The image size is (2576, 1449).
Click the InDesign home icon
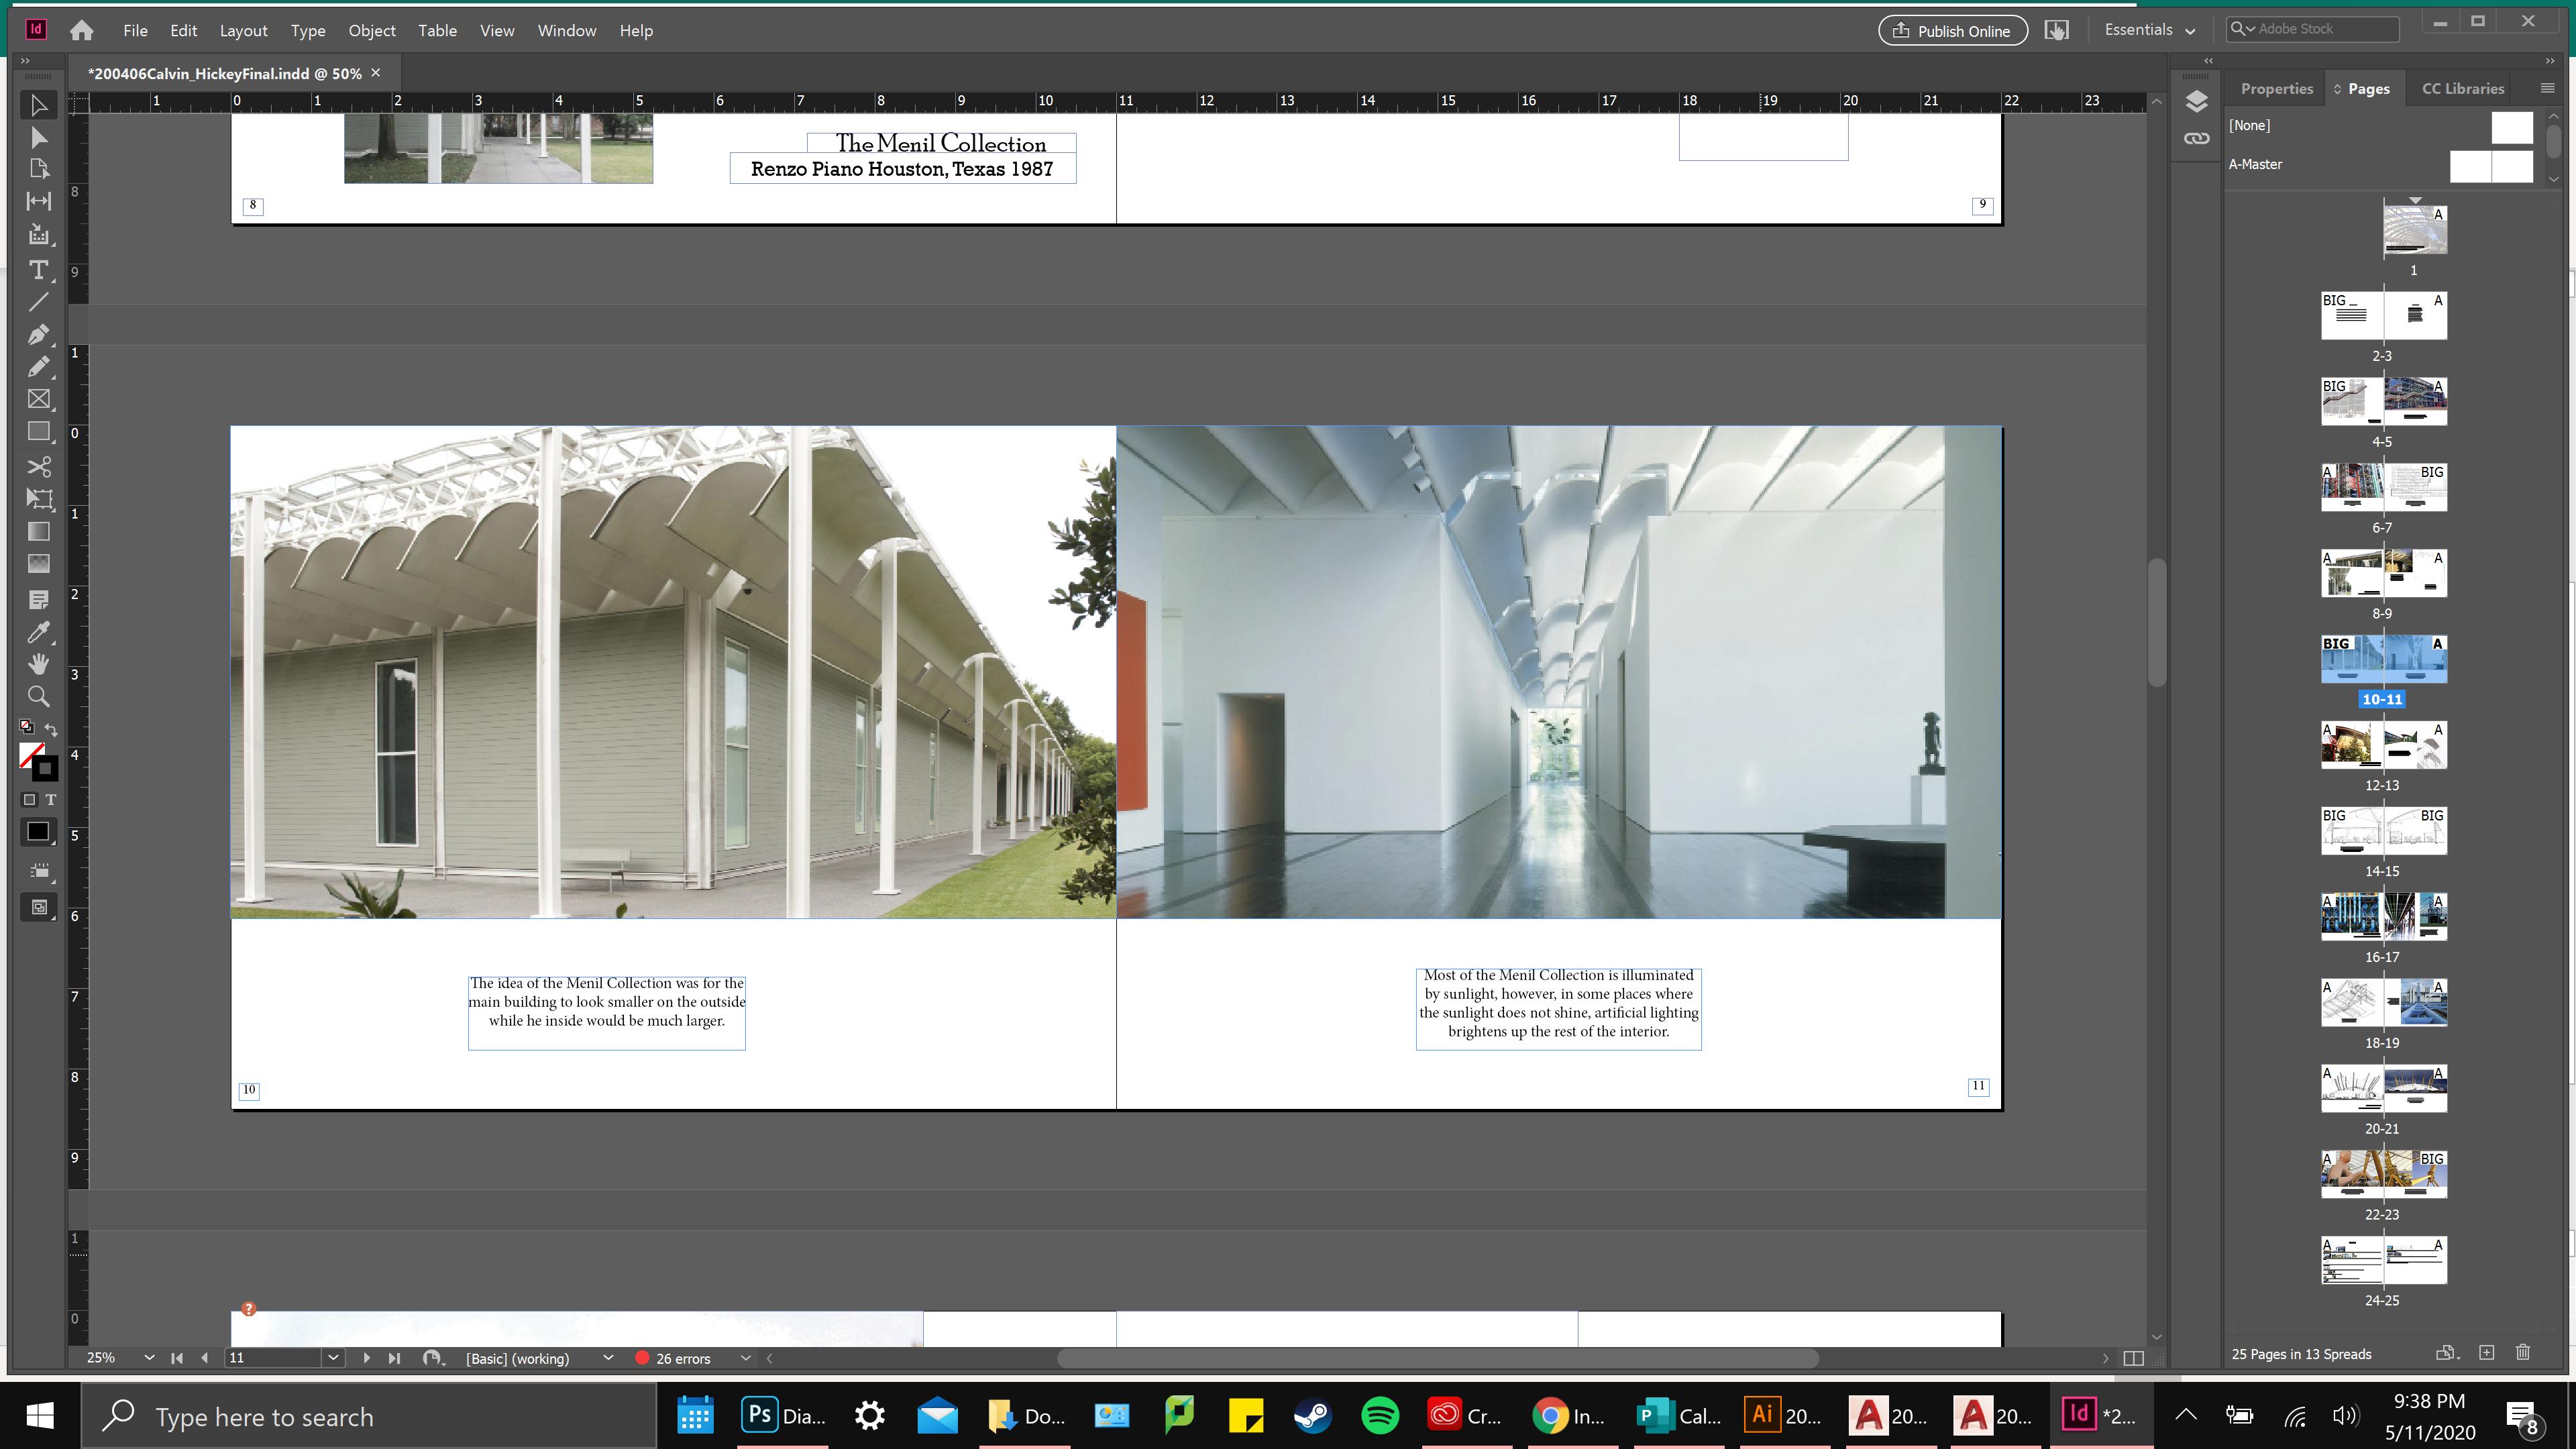[82, 30]
